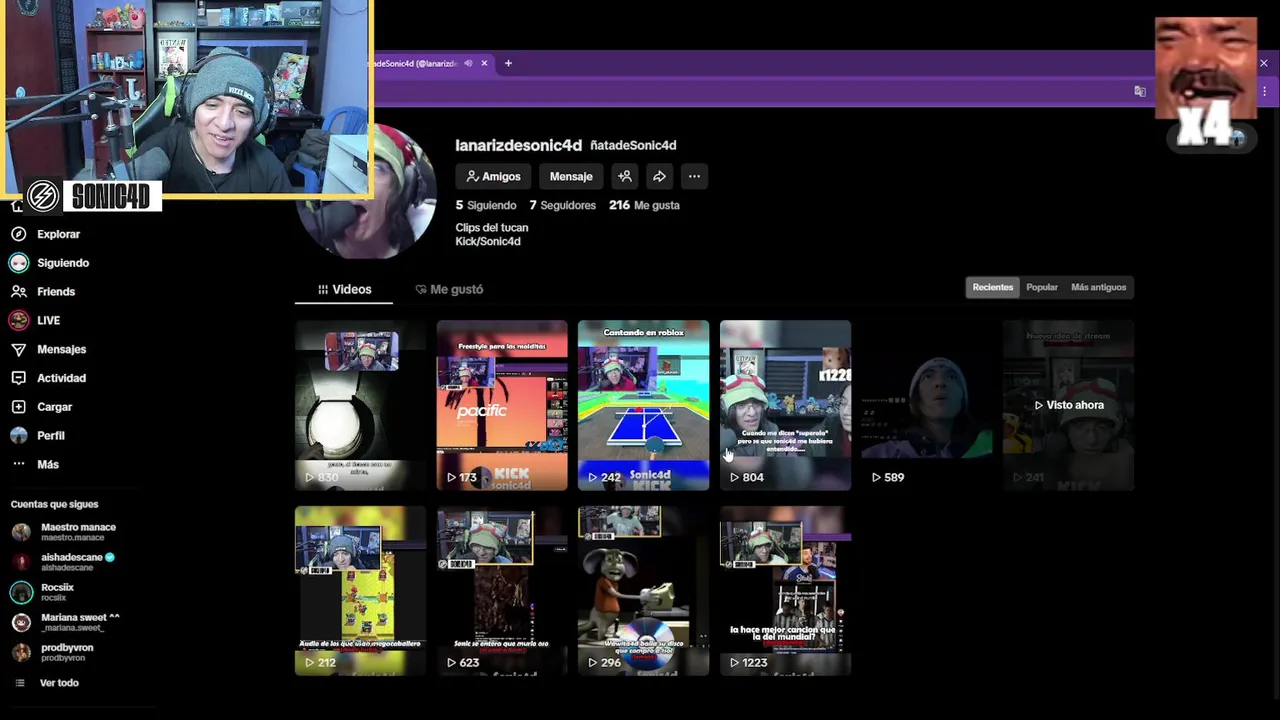The width and height of the screenshot is (1280, 720).
Task: Click the lanarizdesonic4d username heading
Action: (518, 145)
